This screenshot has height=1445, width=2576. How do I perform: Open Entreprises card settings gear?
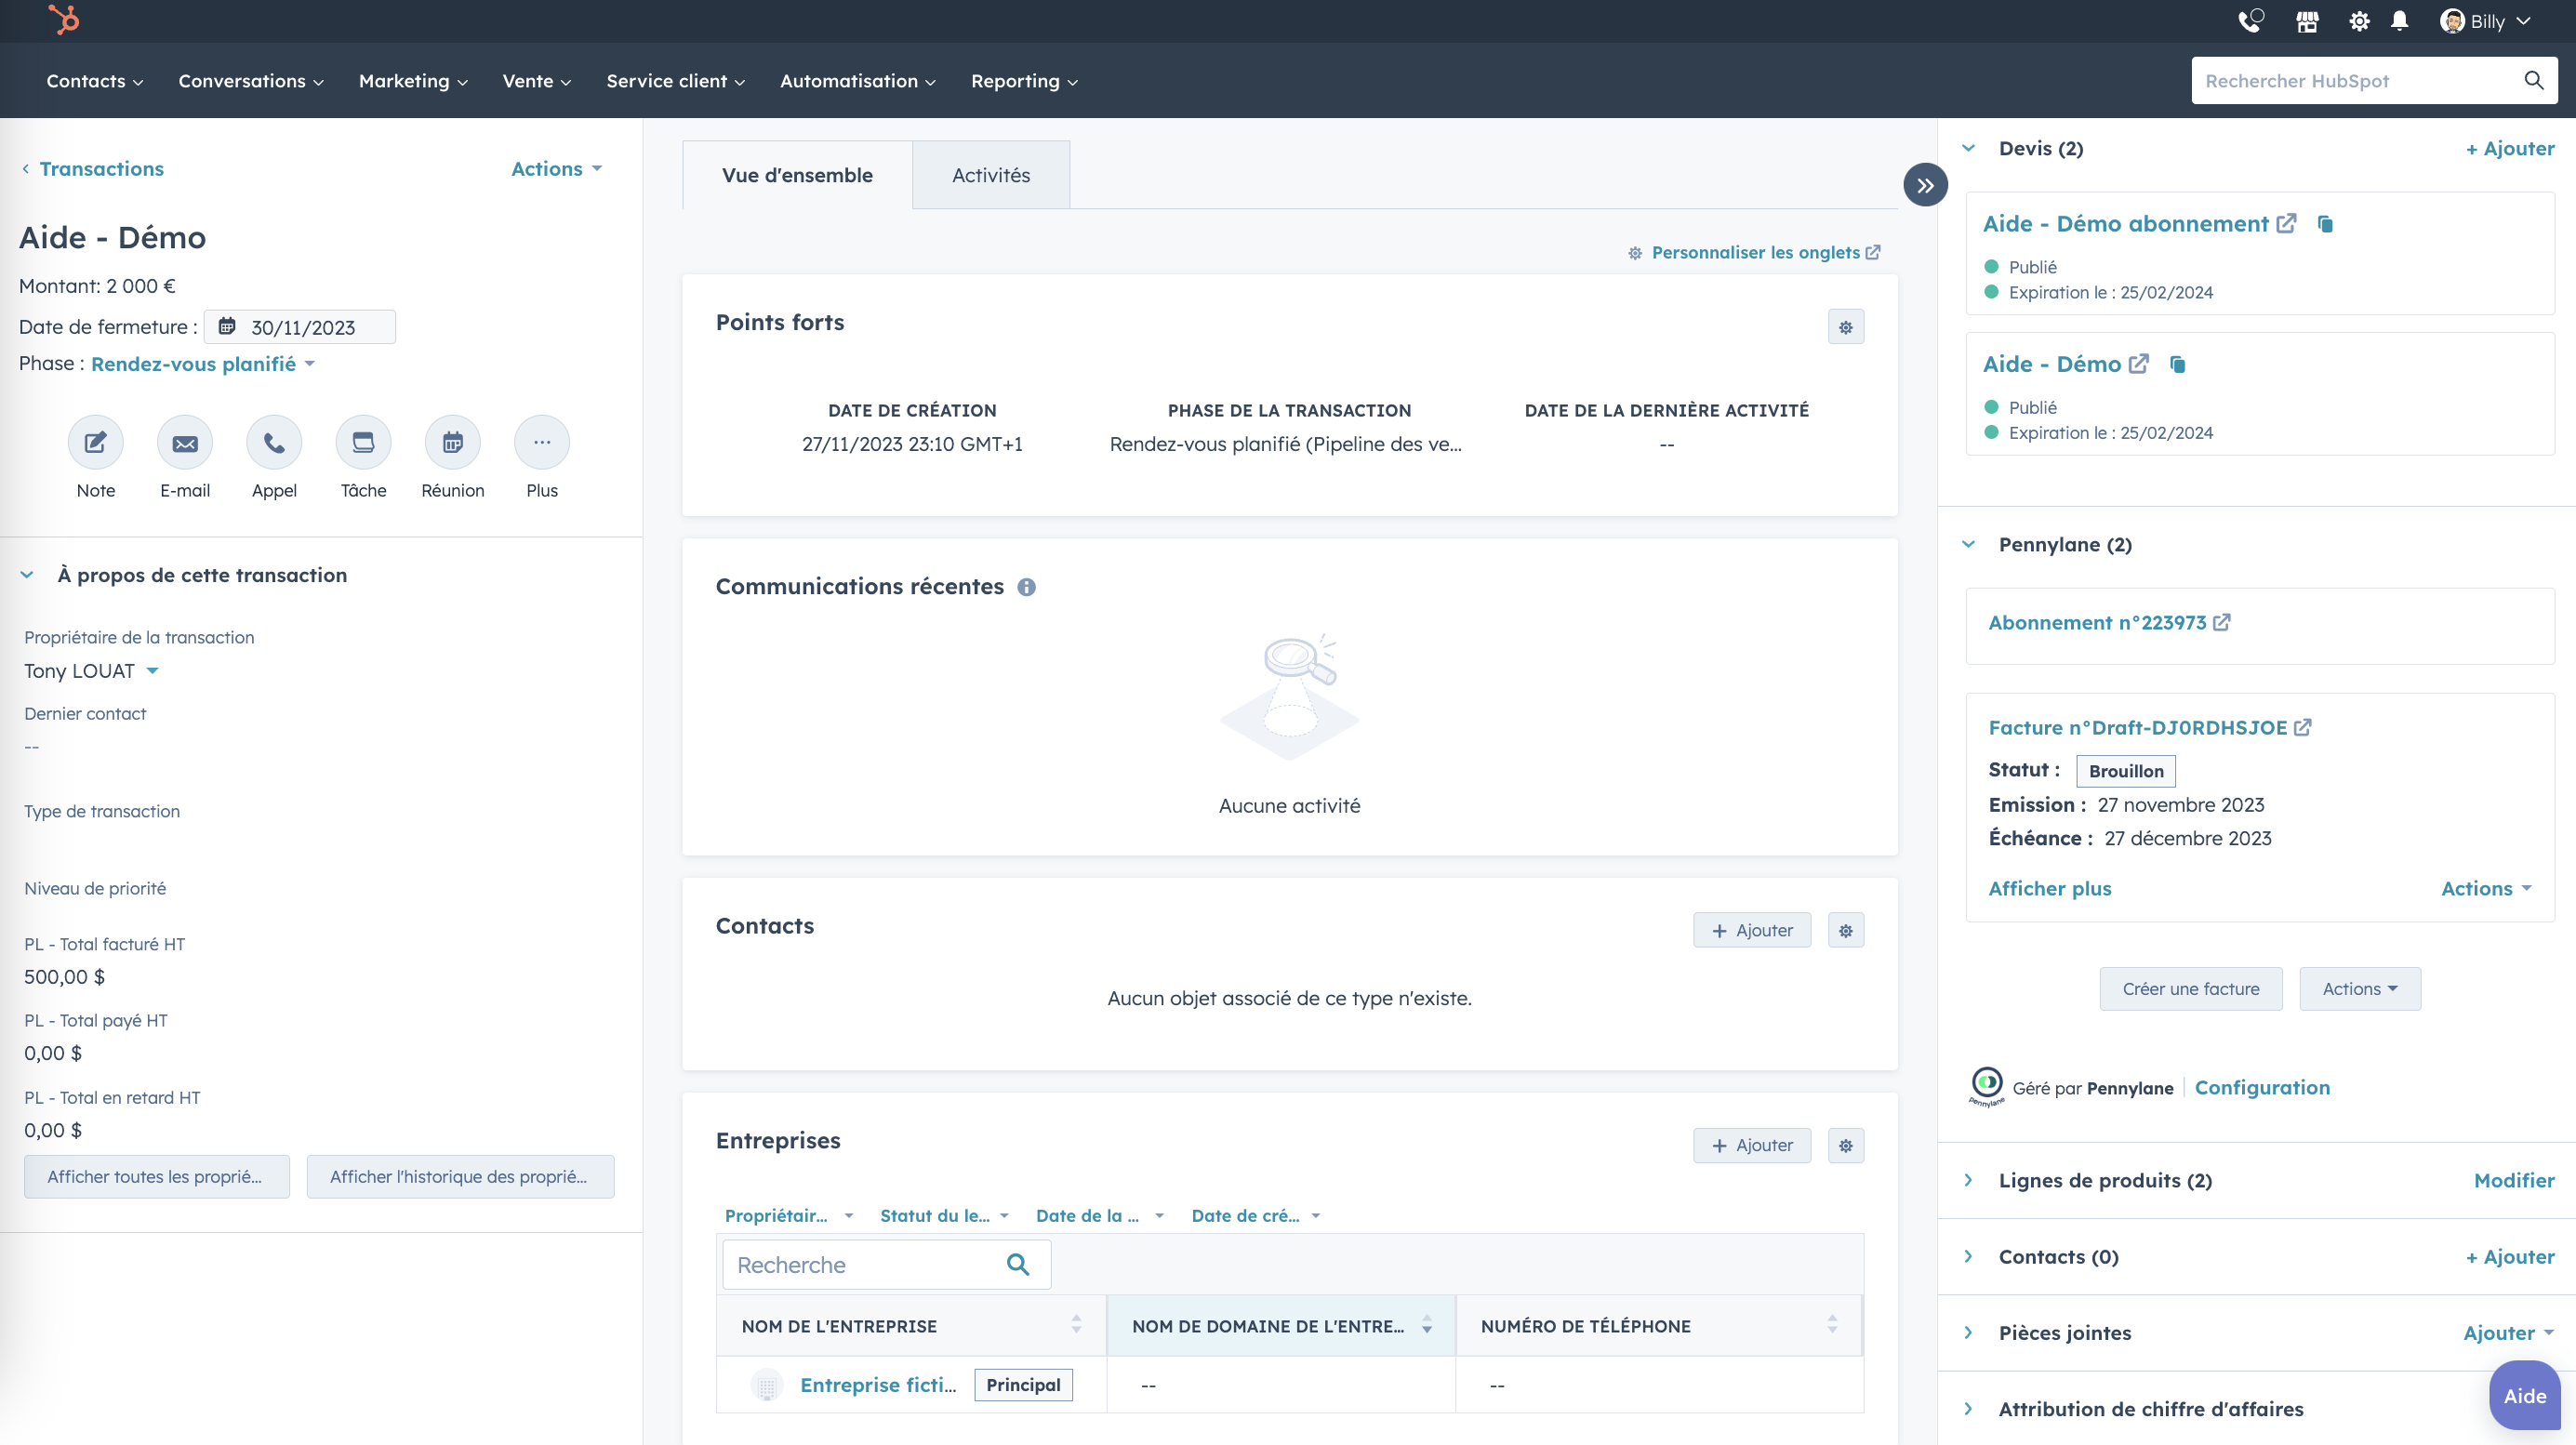1846,1145
